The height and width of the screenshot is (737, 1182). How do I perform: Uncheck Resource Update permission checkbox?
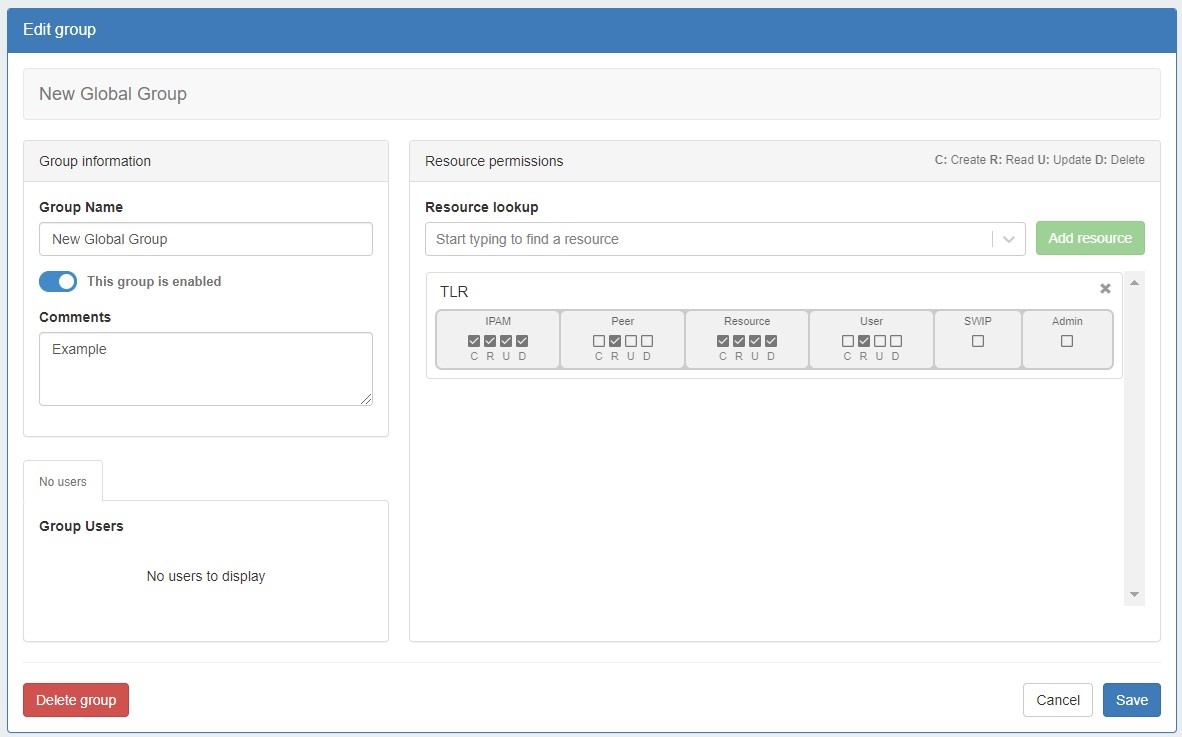click(x=755, y=341)
